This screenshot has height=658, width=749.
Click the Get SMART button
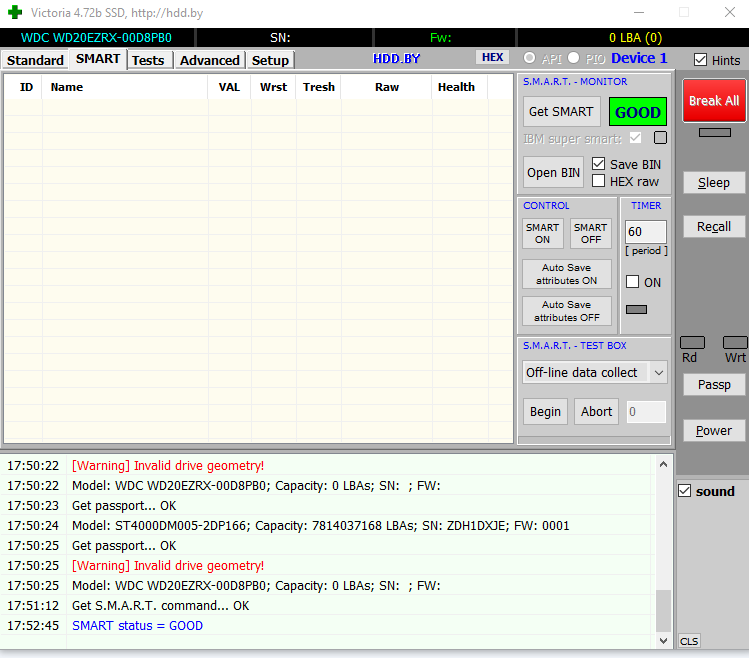point(560,112)
